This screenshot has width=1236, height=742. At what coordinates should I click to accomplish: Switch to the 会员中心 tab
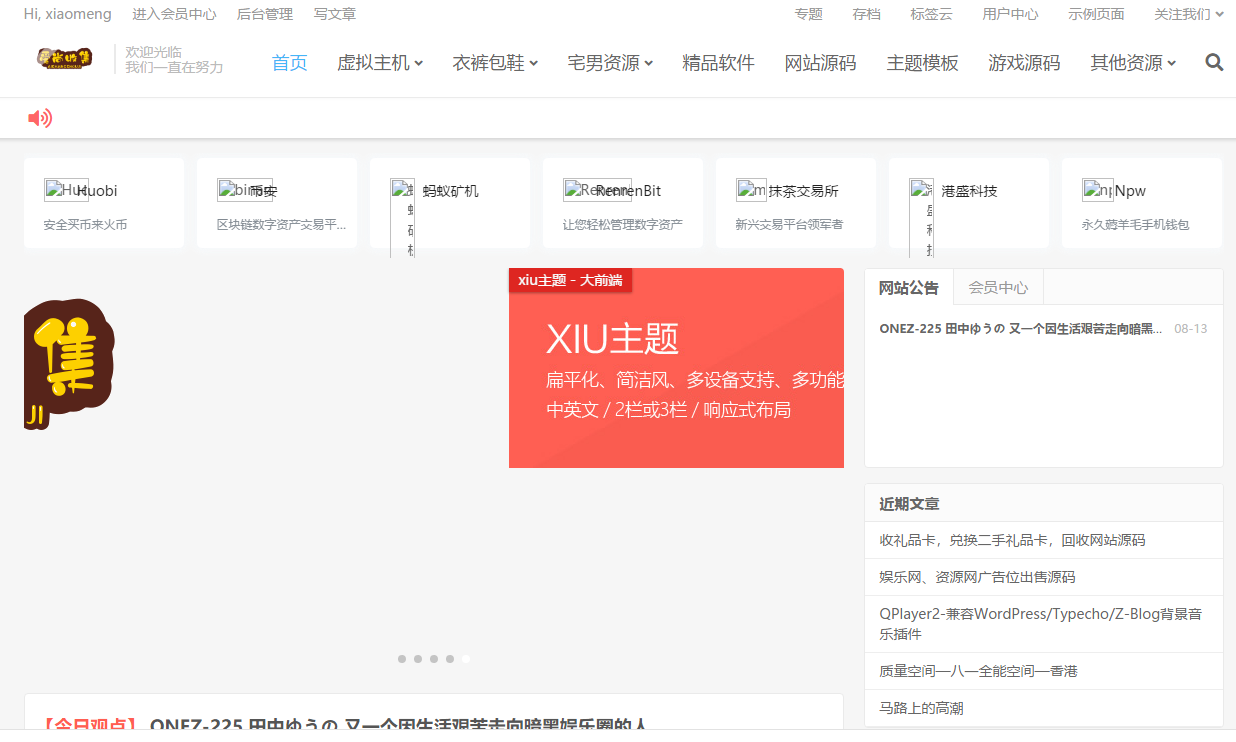tap(997, 288)
